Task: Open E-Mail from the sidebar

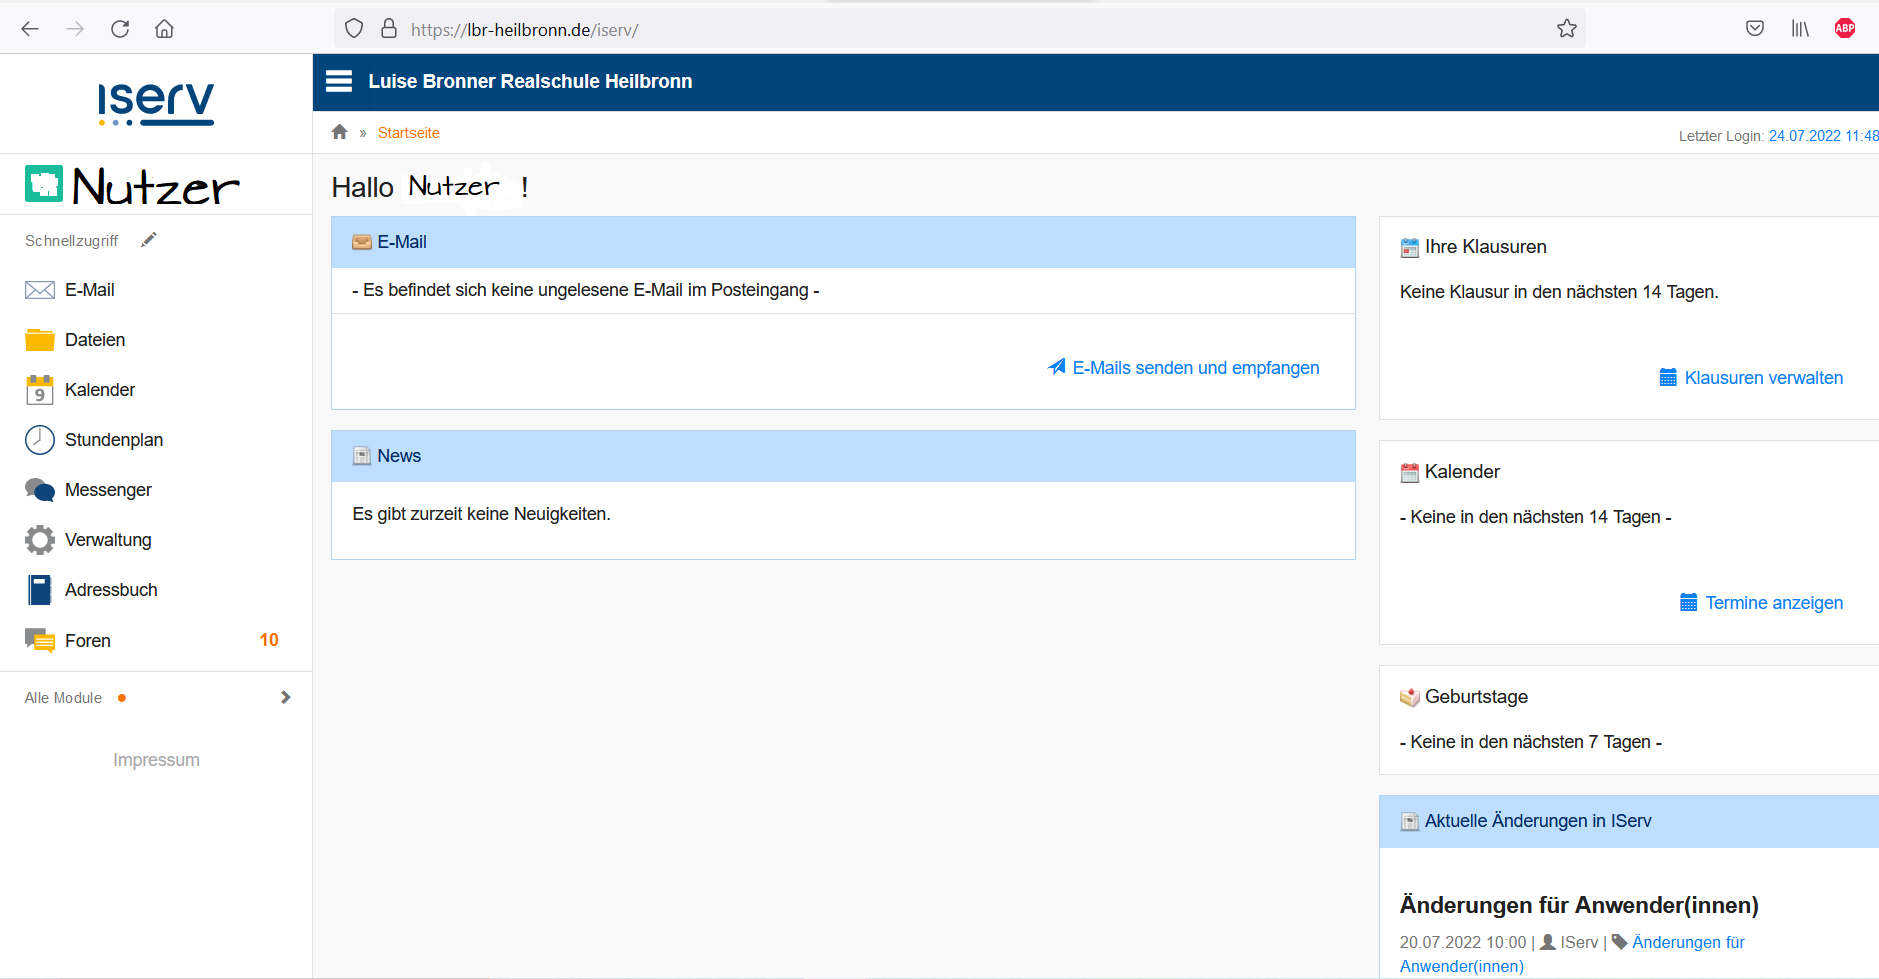Action: point(89,290)
